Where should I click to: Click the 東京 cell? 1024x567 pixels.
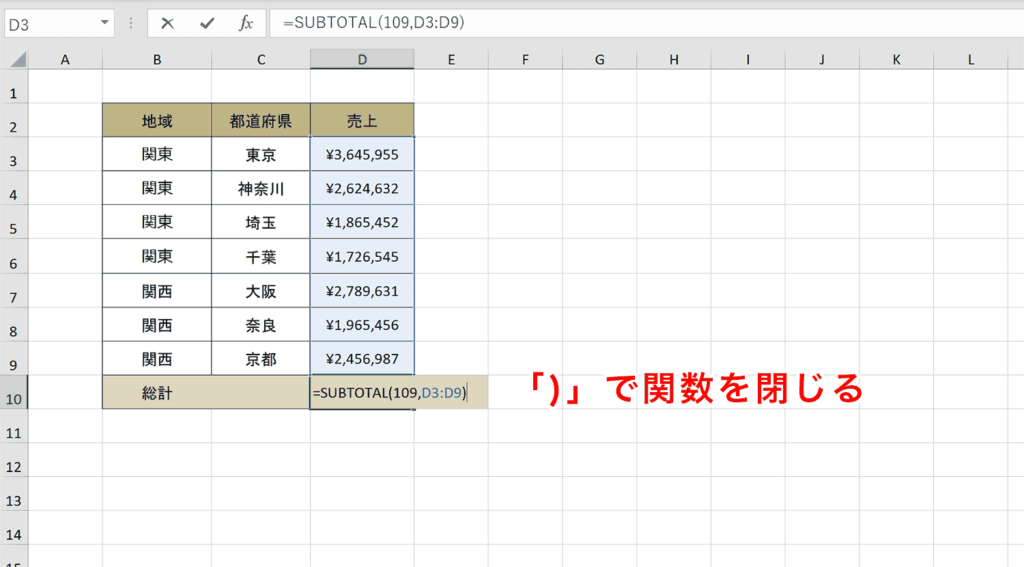(x=261, y=155)
